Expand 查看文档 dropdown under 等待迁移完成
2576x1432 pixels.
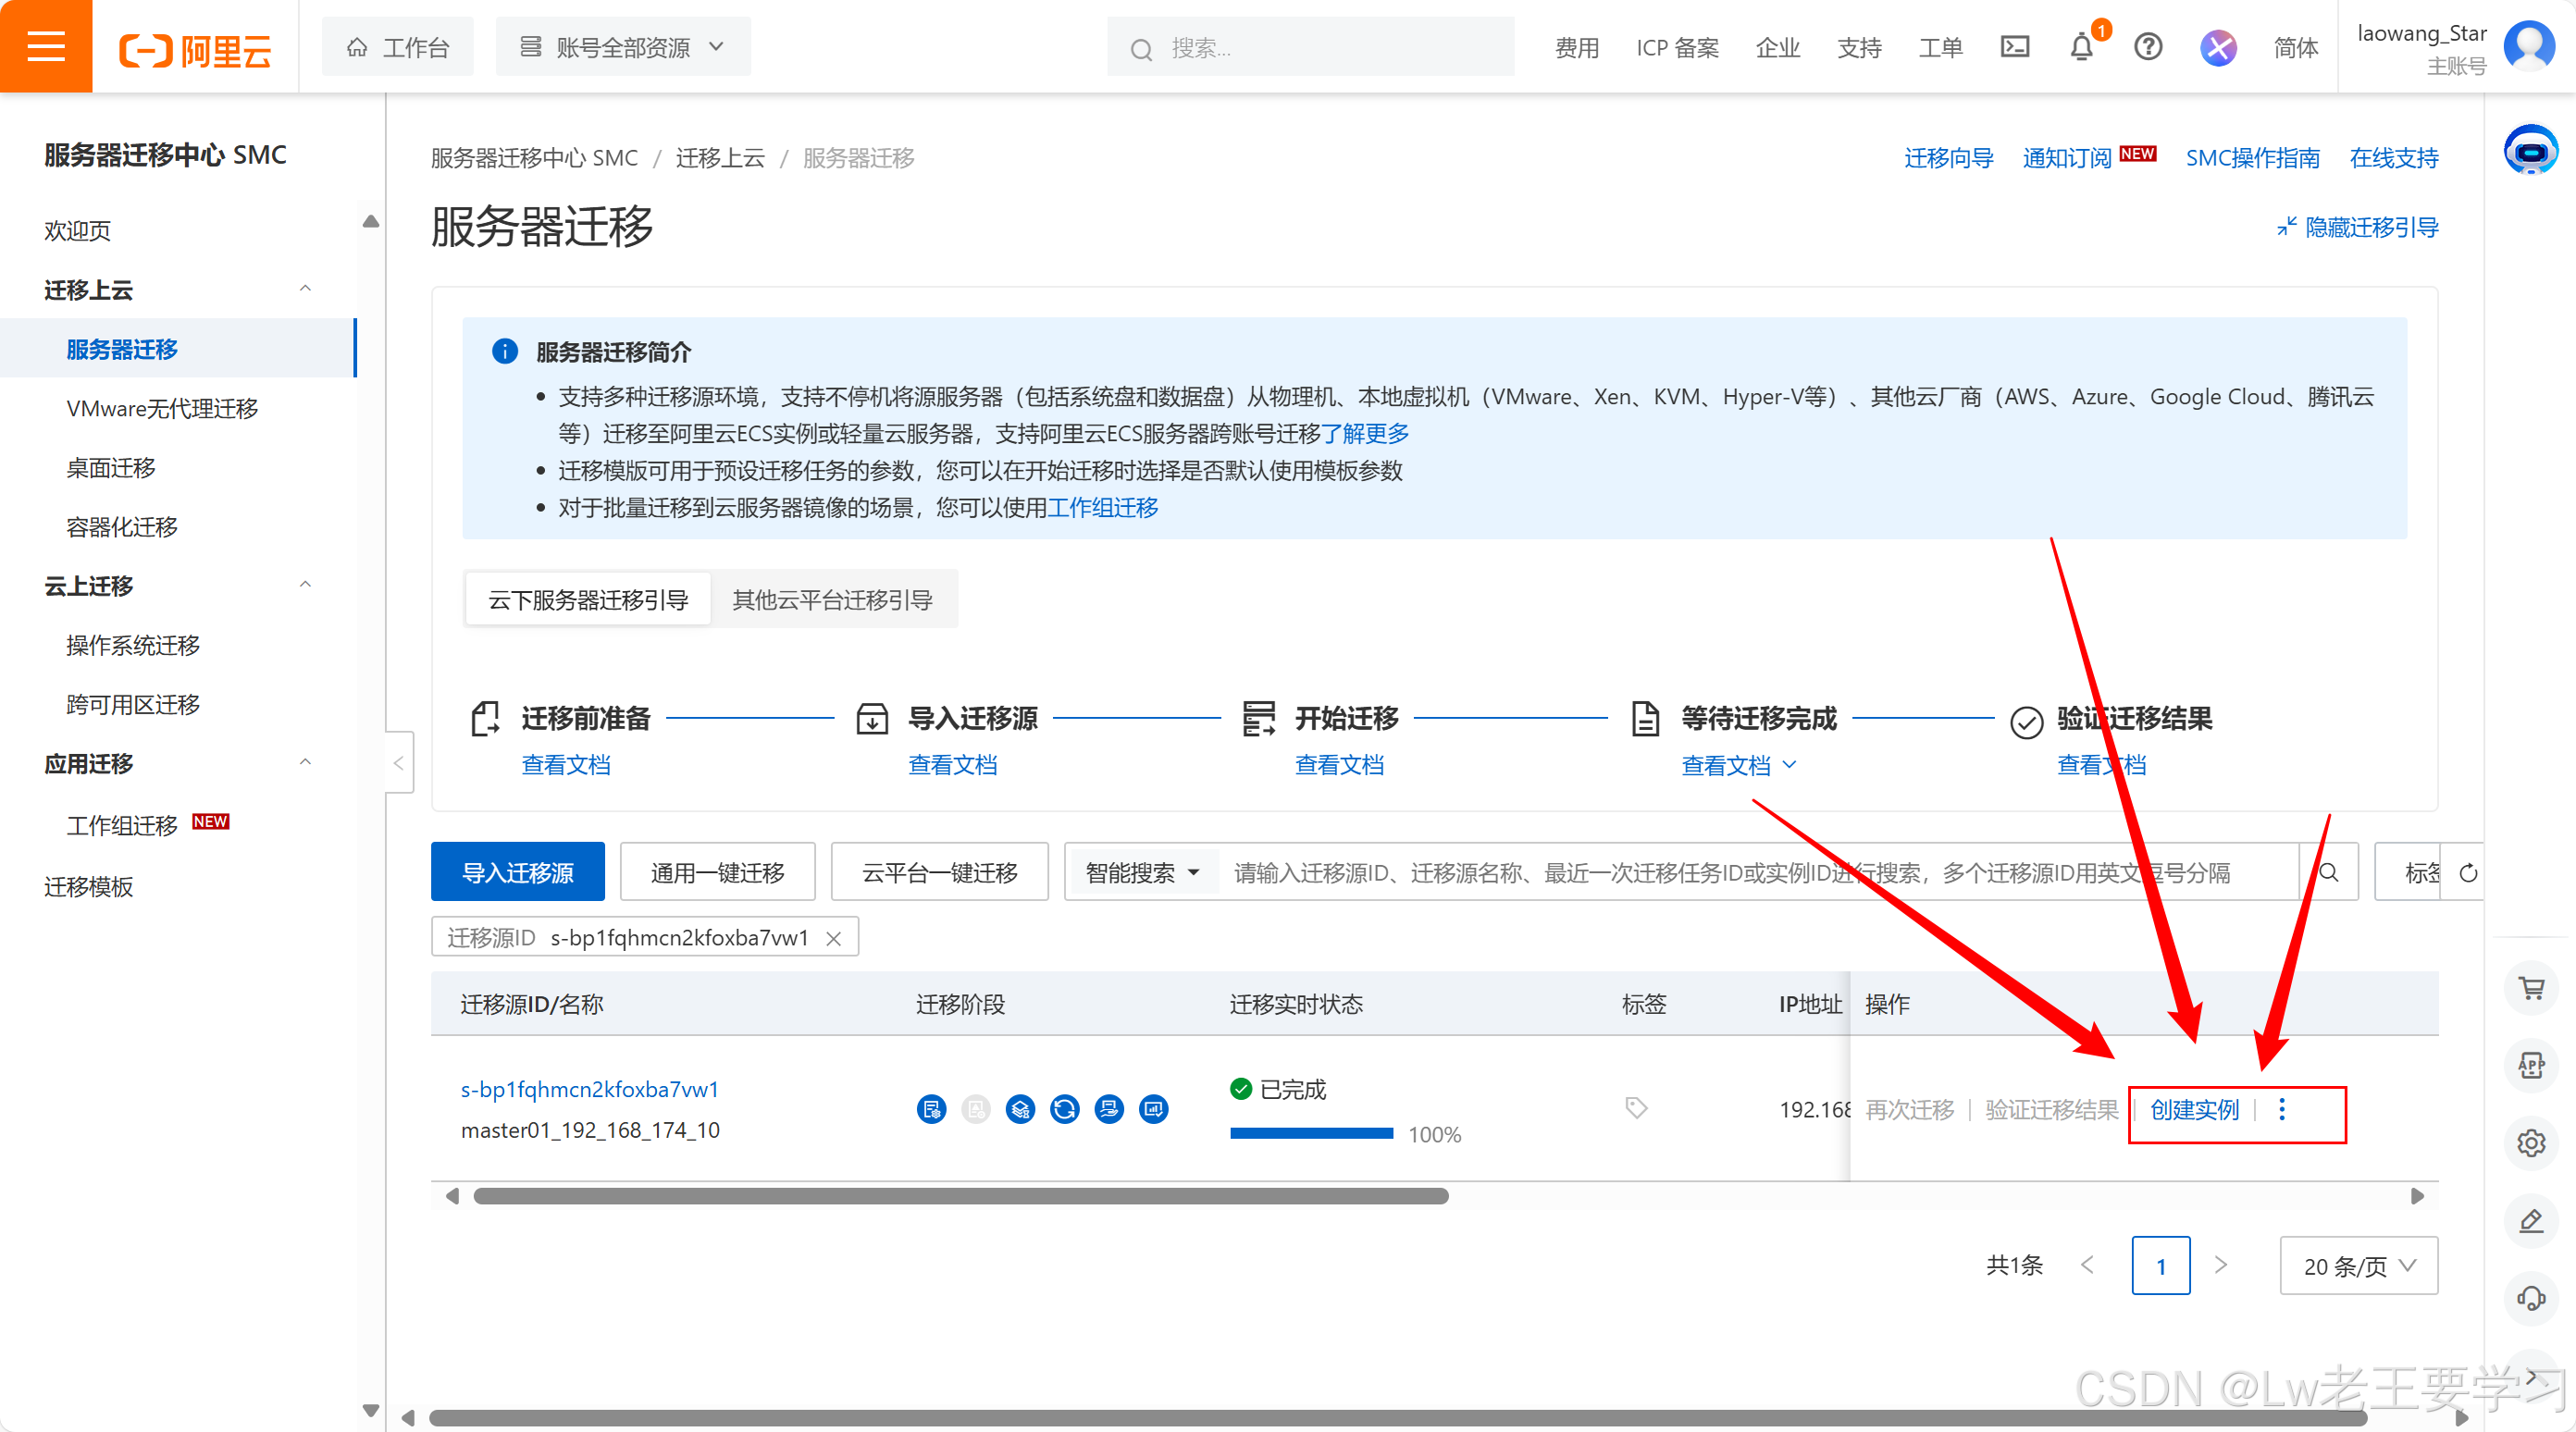pos(1738,765)
